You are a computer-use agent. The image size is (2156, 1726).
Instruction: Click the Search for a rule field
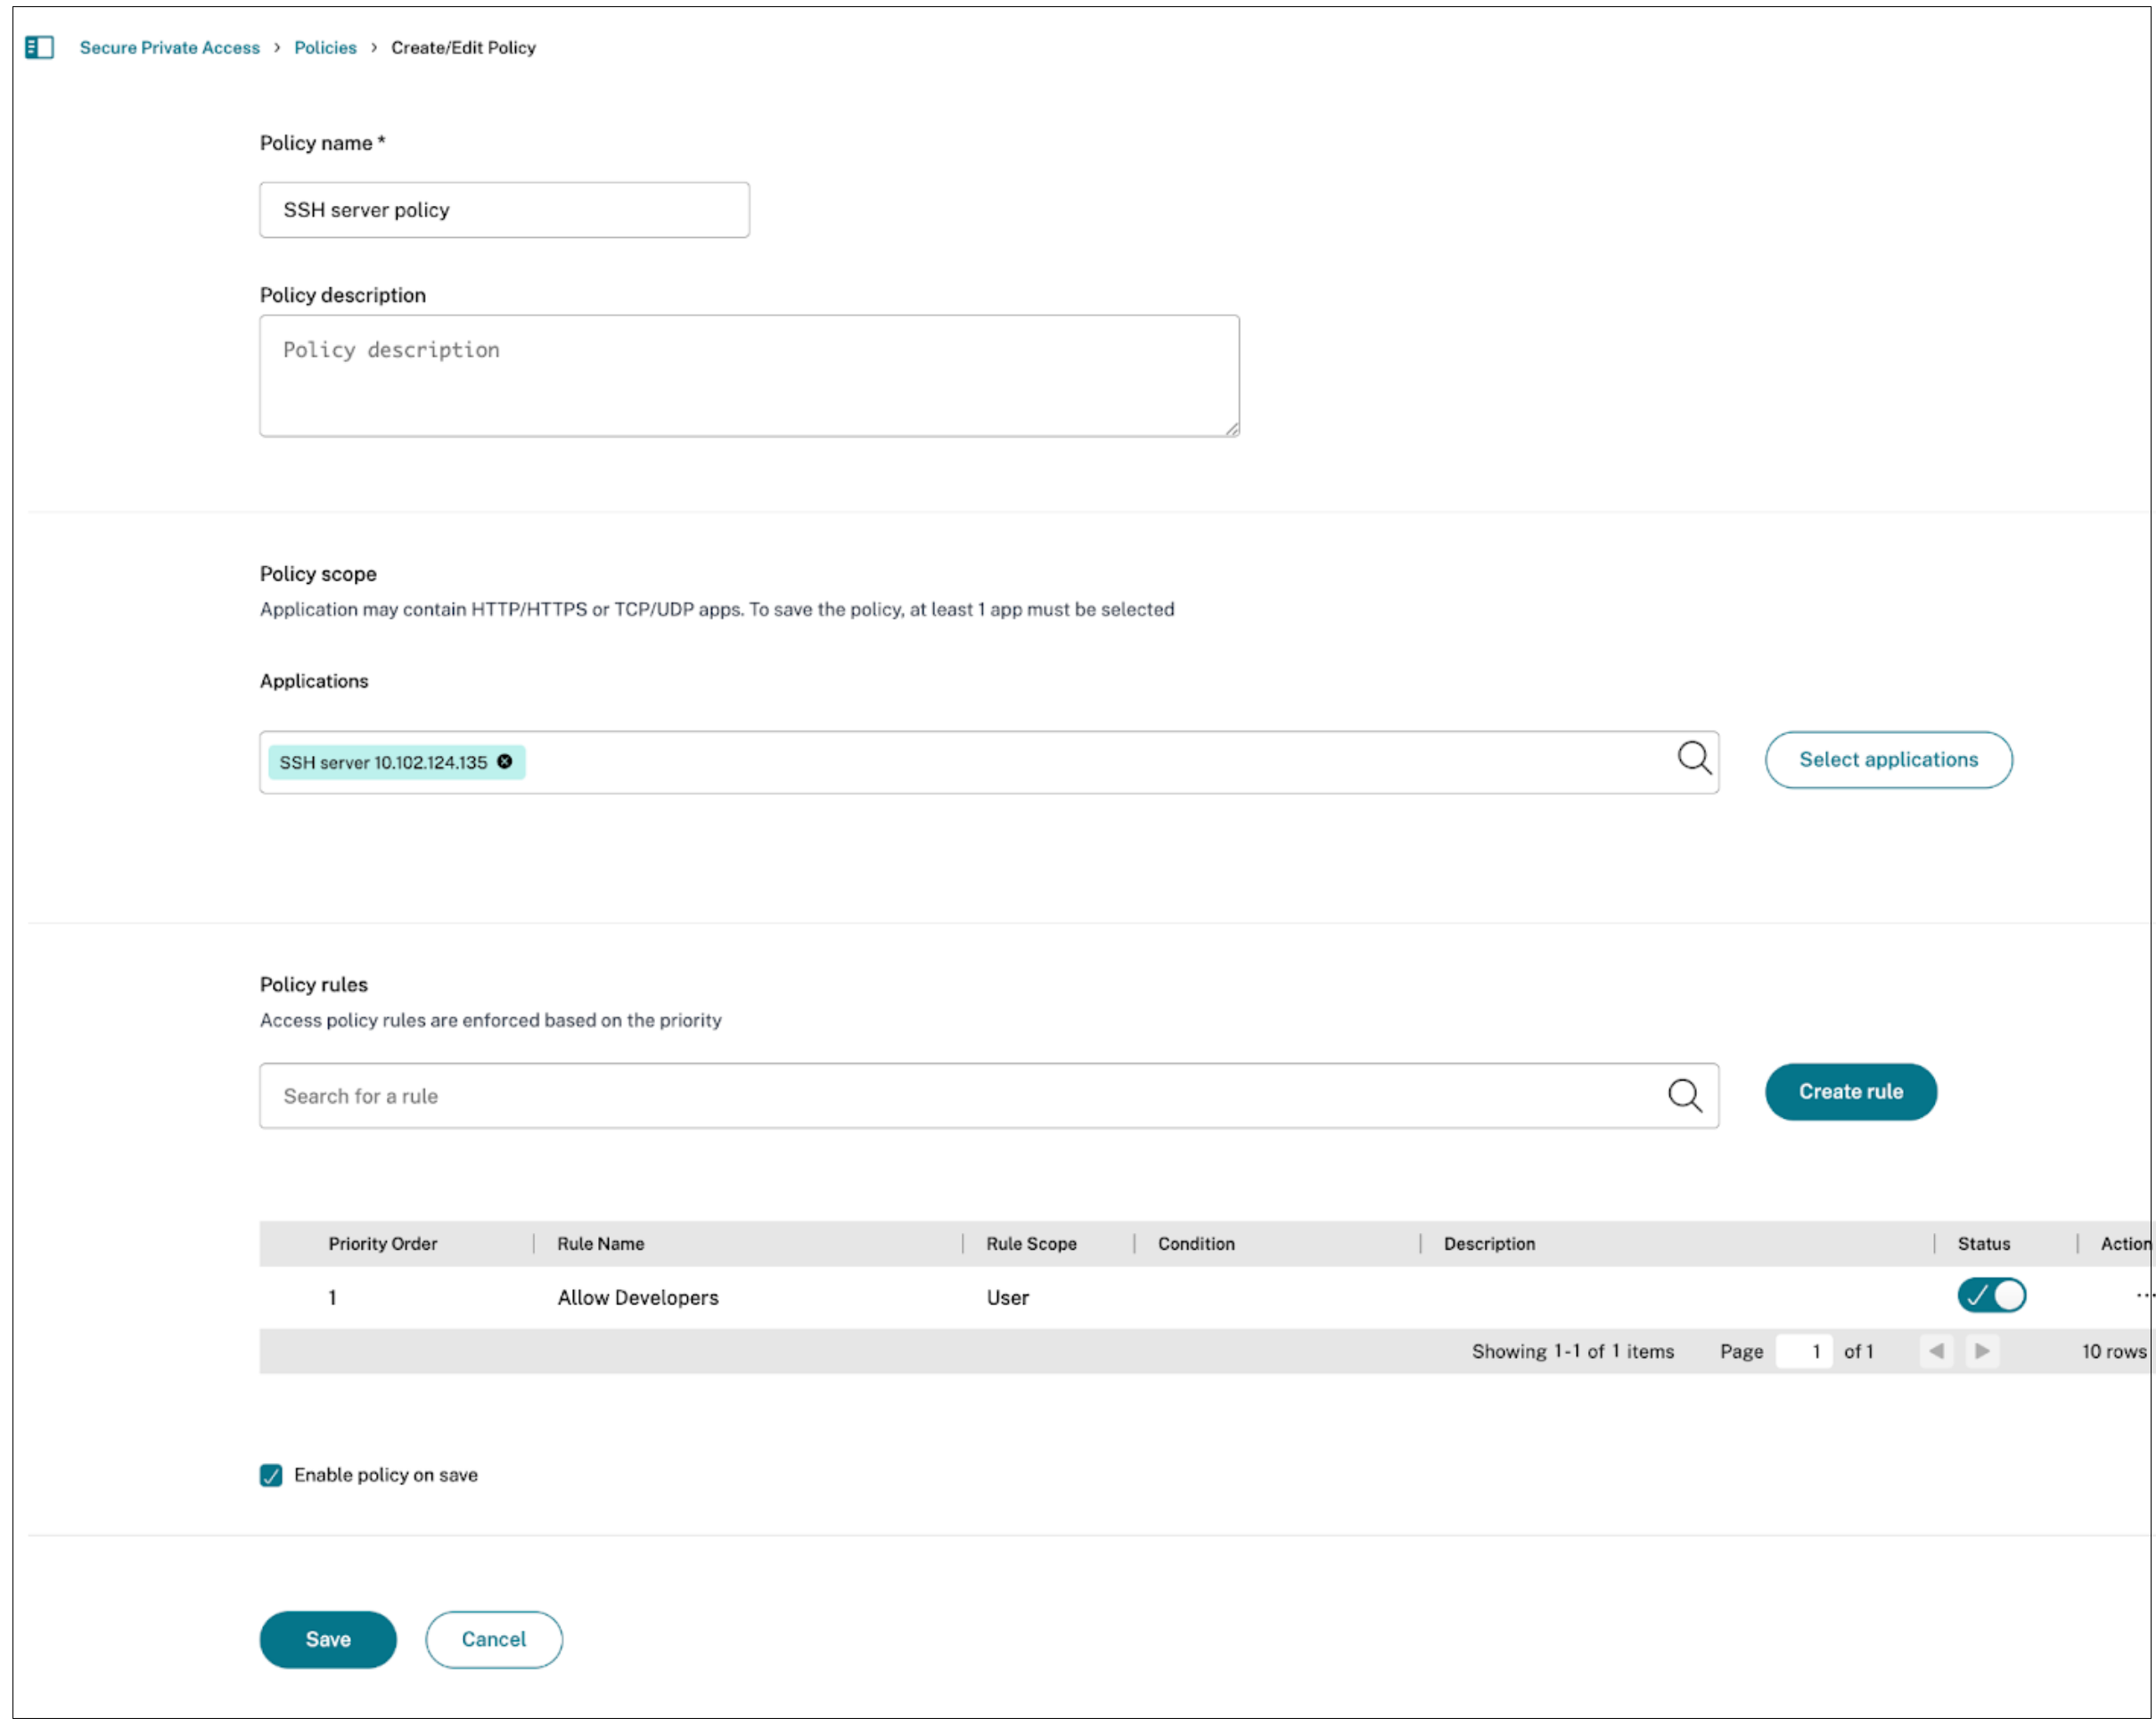960,1096
